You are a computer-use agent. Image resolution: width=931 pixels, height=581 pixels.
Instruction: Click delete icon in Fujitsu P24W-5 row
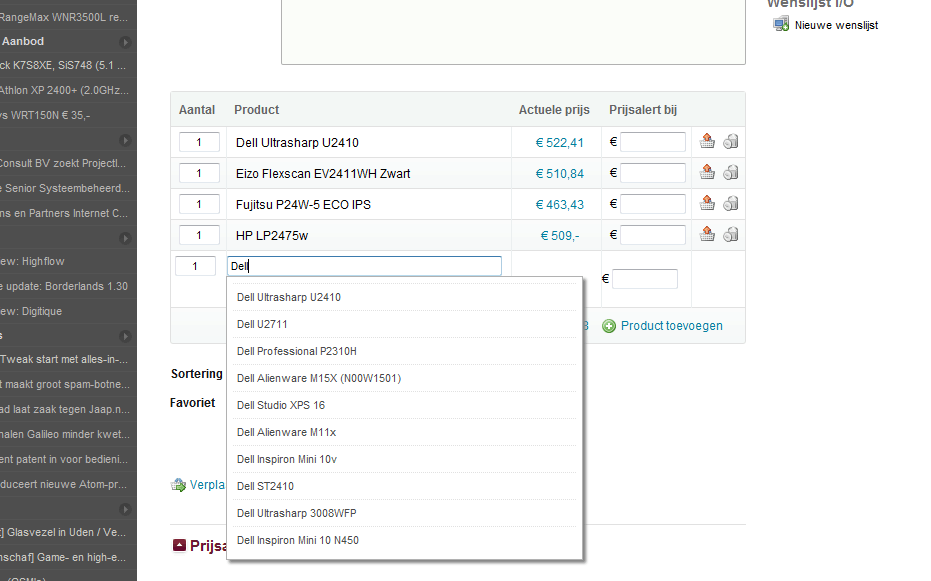click(x=731, y=204)
